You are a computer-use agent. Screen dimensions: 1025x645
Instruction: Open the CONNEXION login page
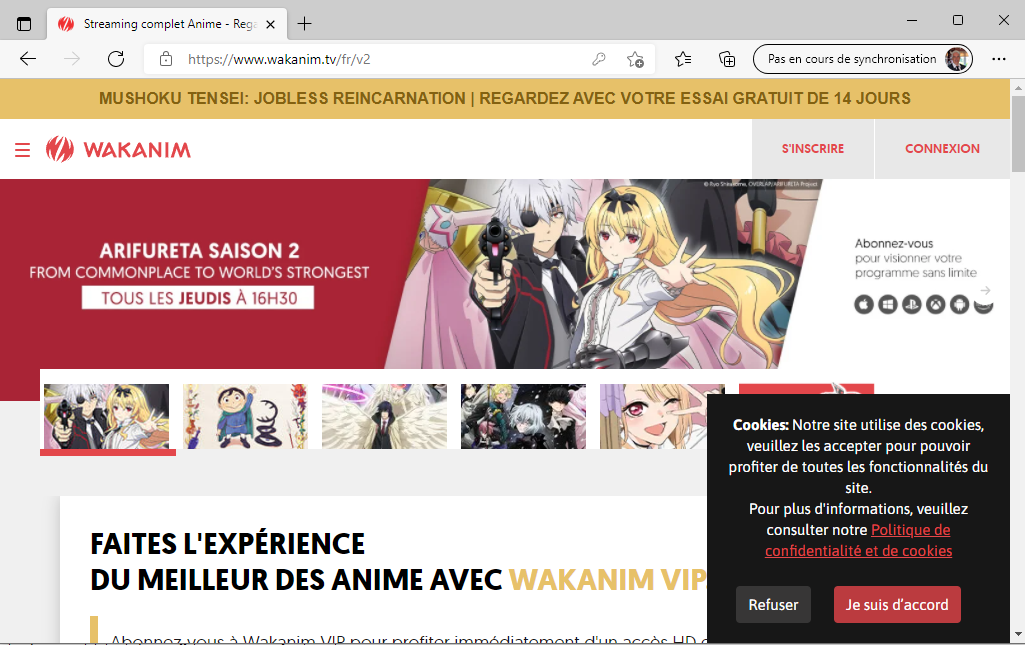[942, 149]
